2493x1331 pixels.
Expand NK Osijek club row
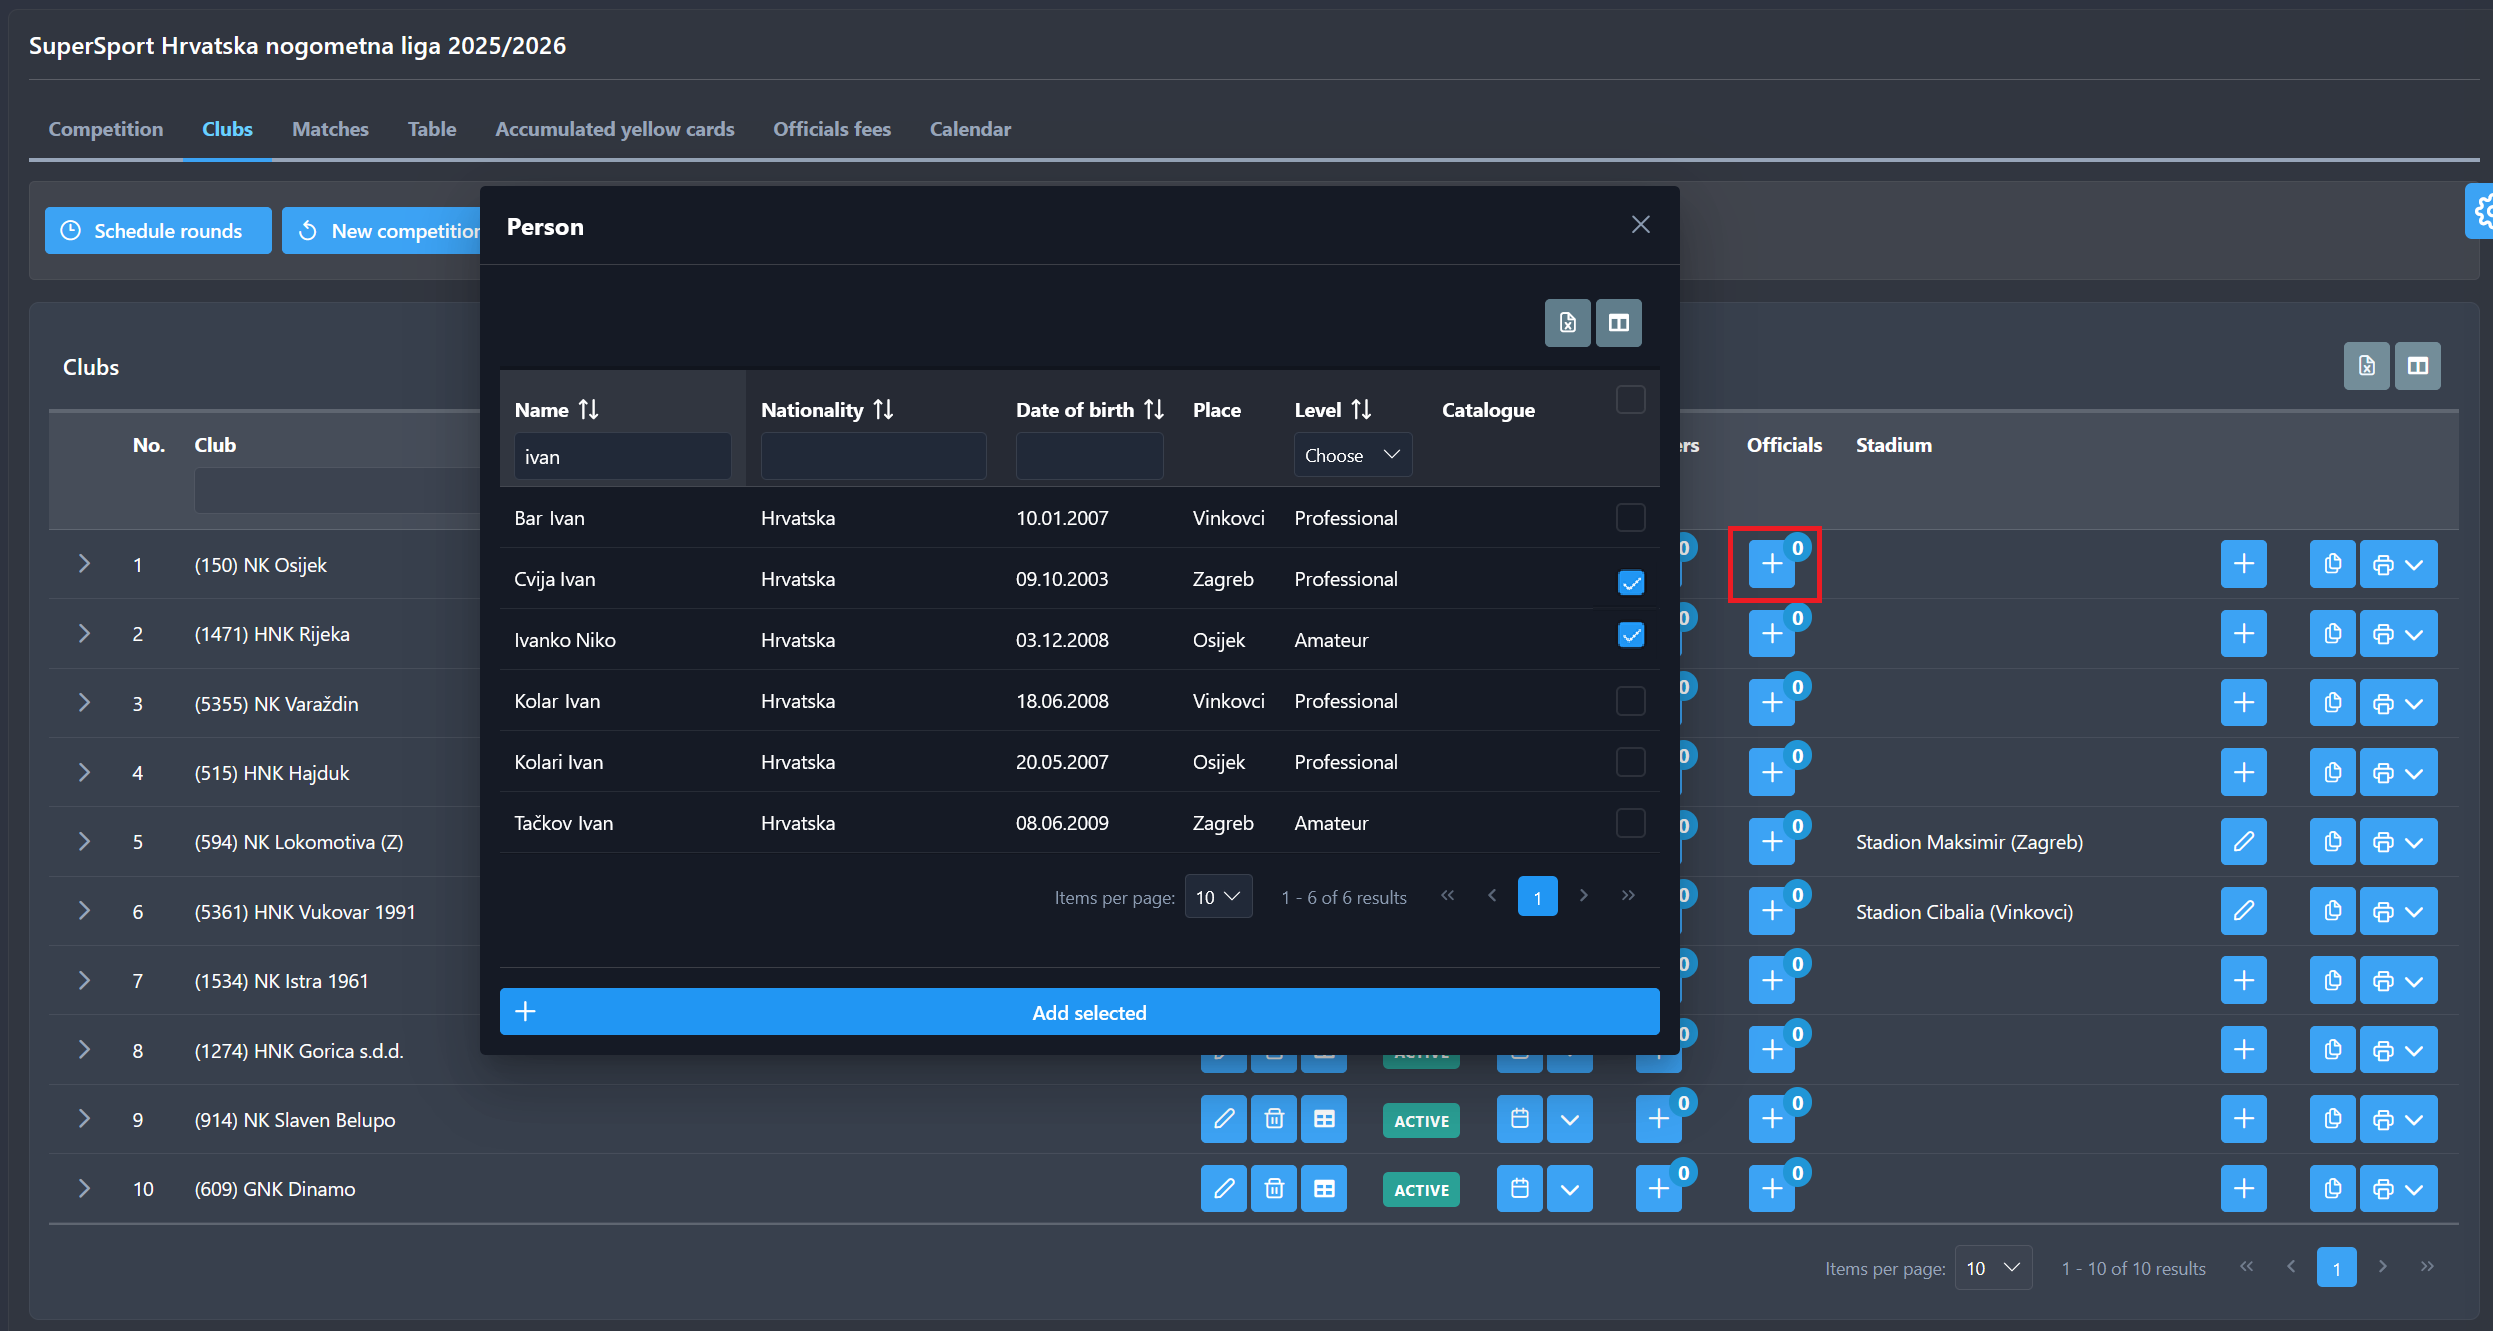point(84,564)
